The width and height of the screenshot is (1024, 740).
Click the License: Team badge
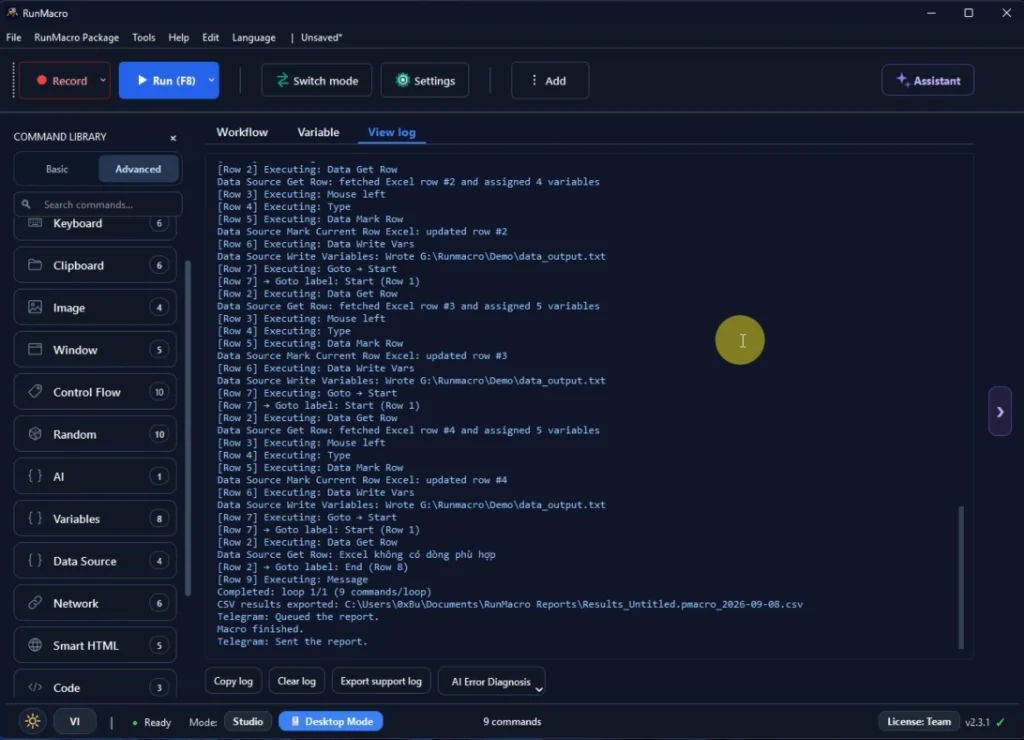918,722
